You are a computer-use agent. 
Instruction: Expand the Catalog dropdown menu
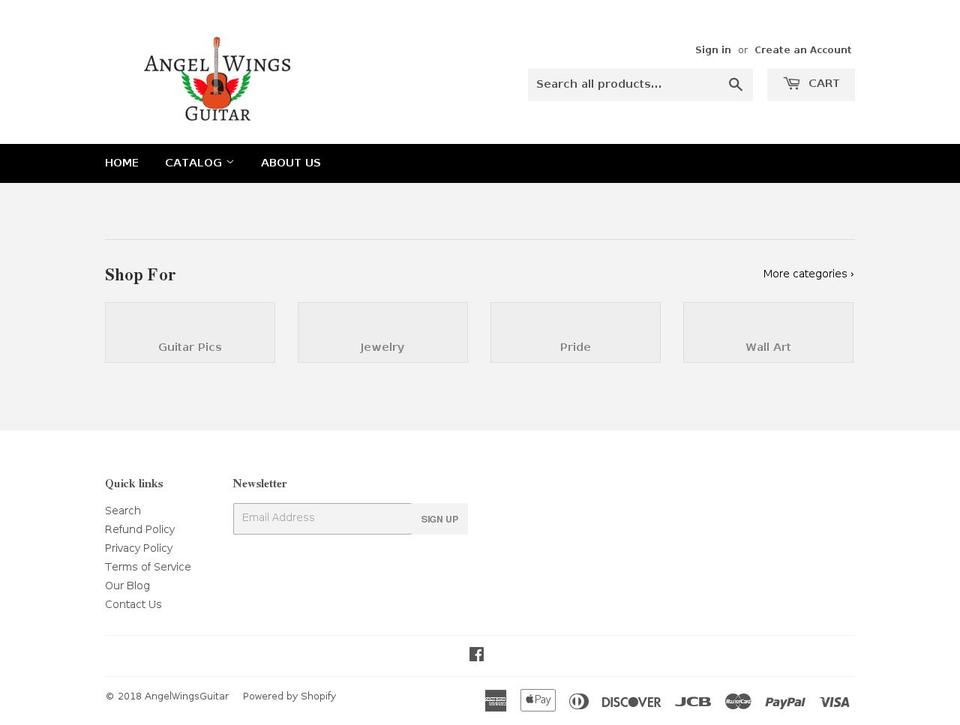tap(199, 163)
